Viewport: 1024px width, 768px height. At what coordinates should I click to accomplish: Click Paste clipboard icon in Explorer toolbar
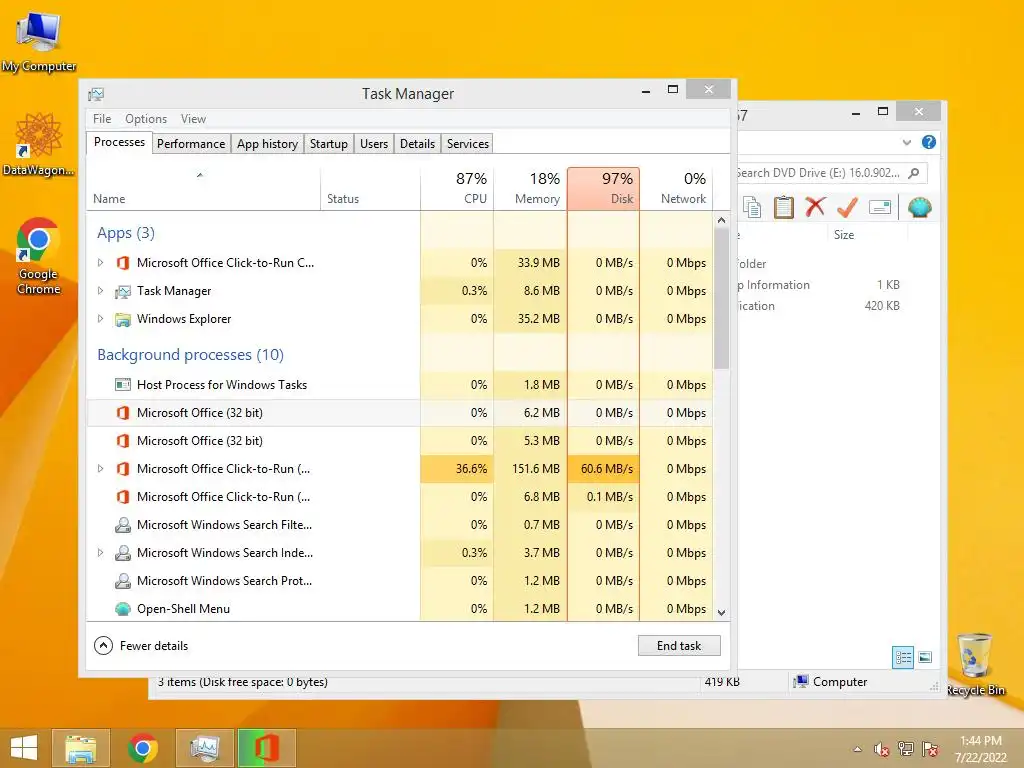pos(784,208)
